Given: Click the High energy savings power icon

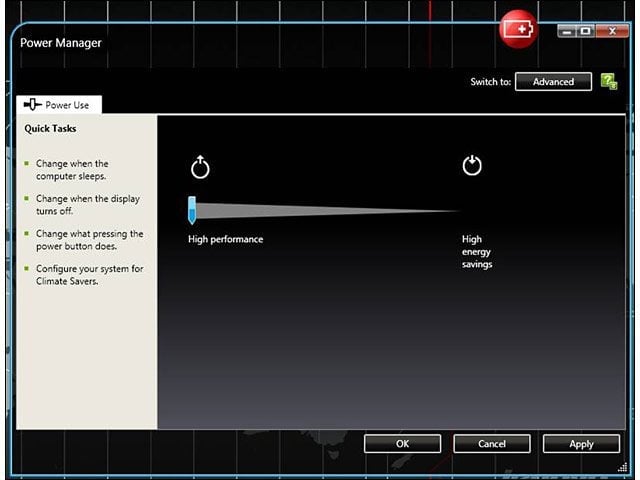Looking at the screenshot, I should pyautogui.click(x=472, y=165).
